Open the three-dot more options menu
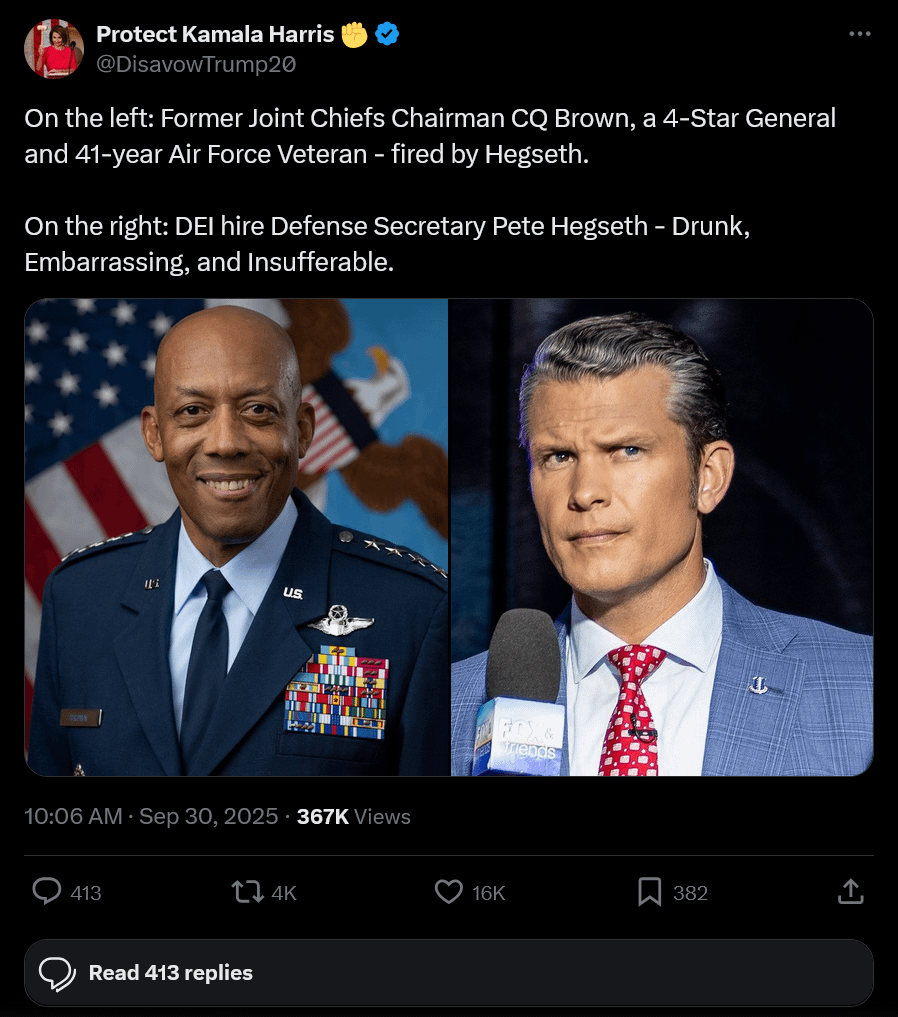Image resolution: width=898 pixels, height=1017 pixels. click(859, 34)
